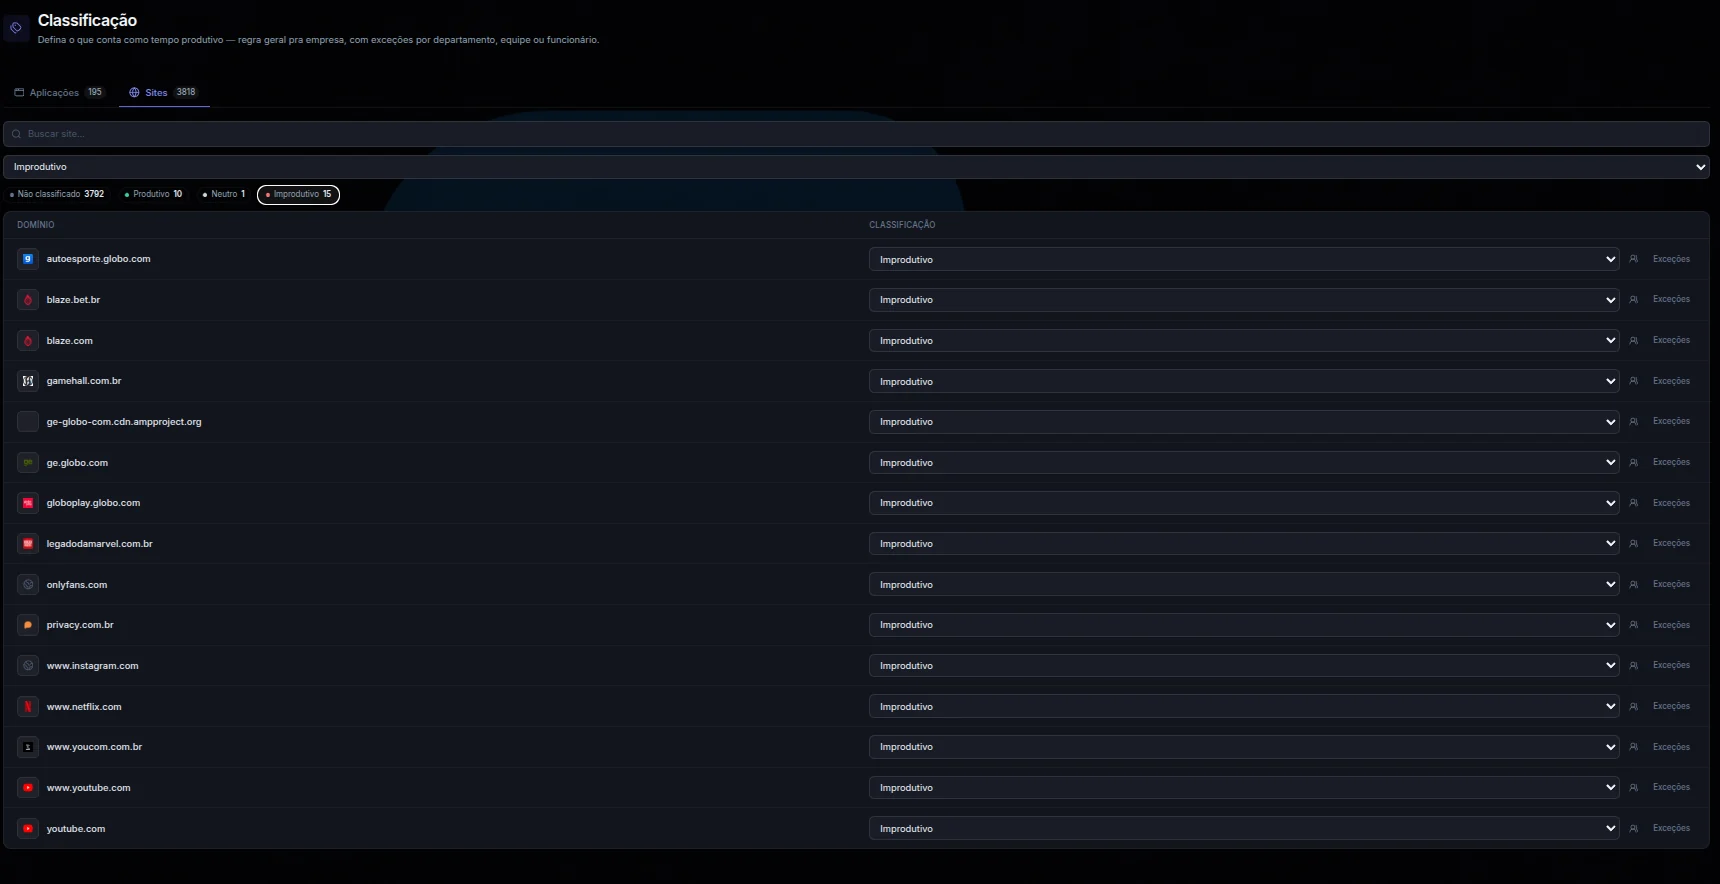Click the www.instagram.com favicon
This screenshot has height=884, width=1720.
click(x=28, y=666)
